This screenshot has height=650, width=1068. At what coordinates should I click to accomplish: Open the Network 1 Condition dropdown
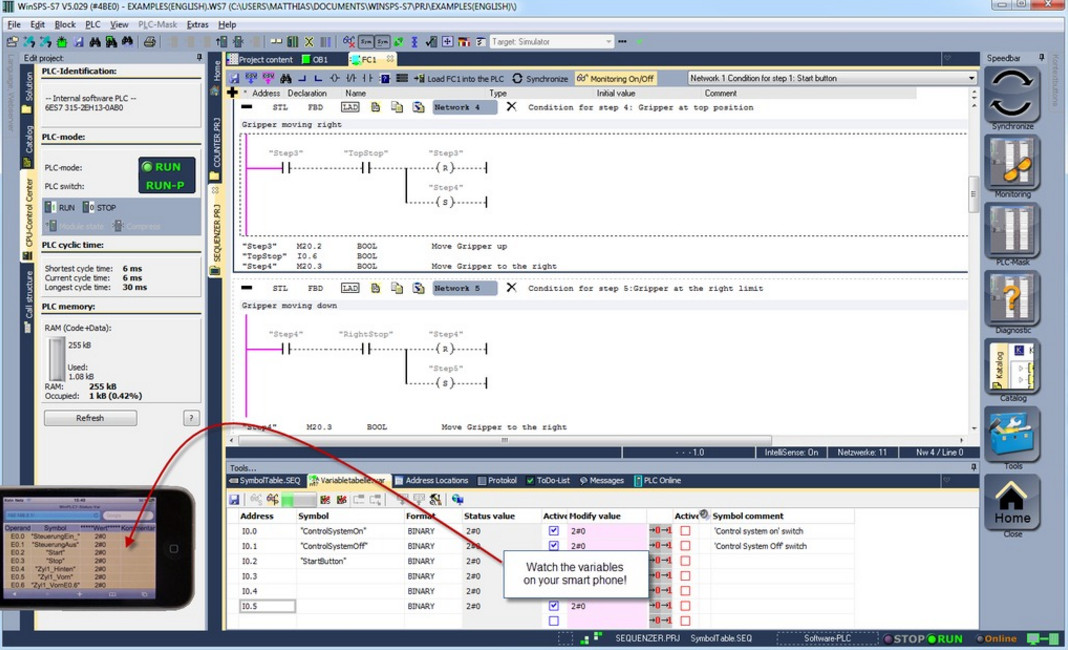[x=968, y=77]
